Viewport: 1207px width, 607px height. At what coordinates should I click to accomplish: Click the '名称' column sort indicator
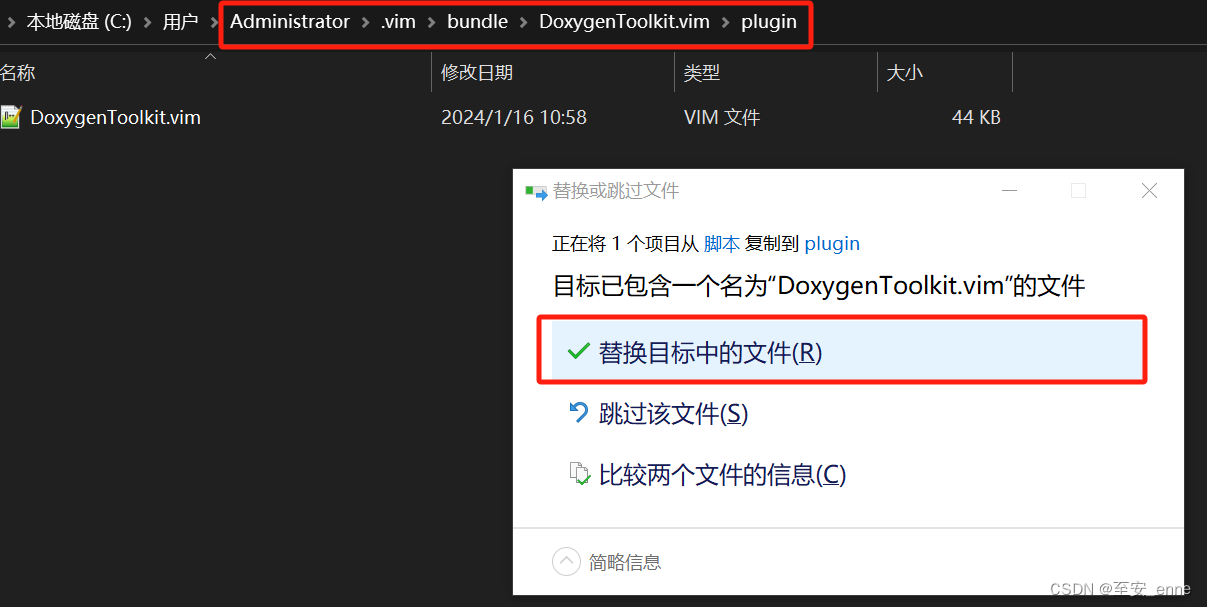click(x=210, y=58)
